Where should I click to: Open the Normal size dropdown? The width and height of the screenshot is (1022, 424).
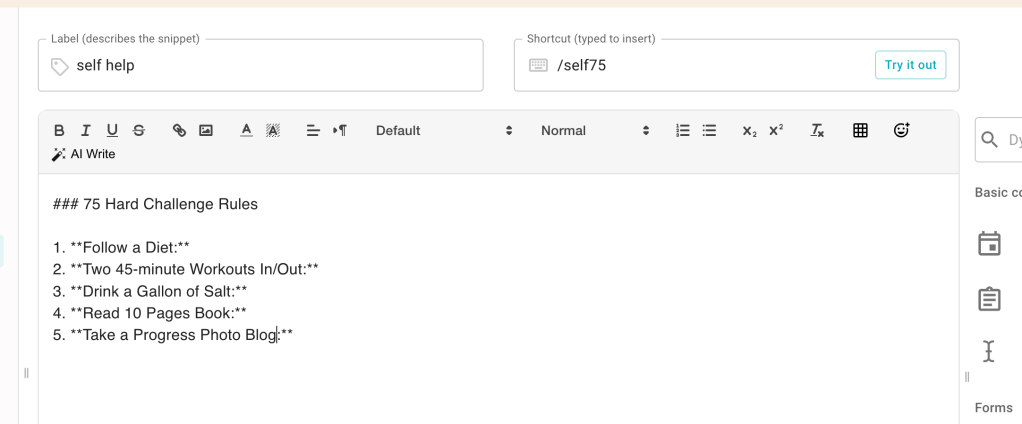point(595,130)
